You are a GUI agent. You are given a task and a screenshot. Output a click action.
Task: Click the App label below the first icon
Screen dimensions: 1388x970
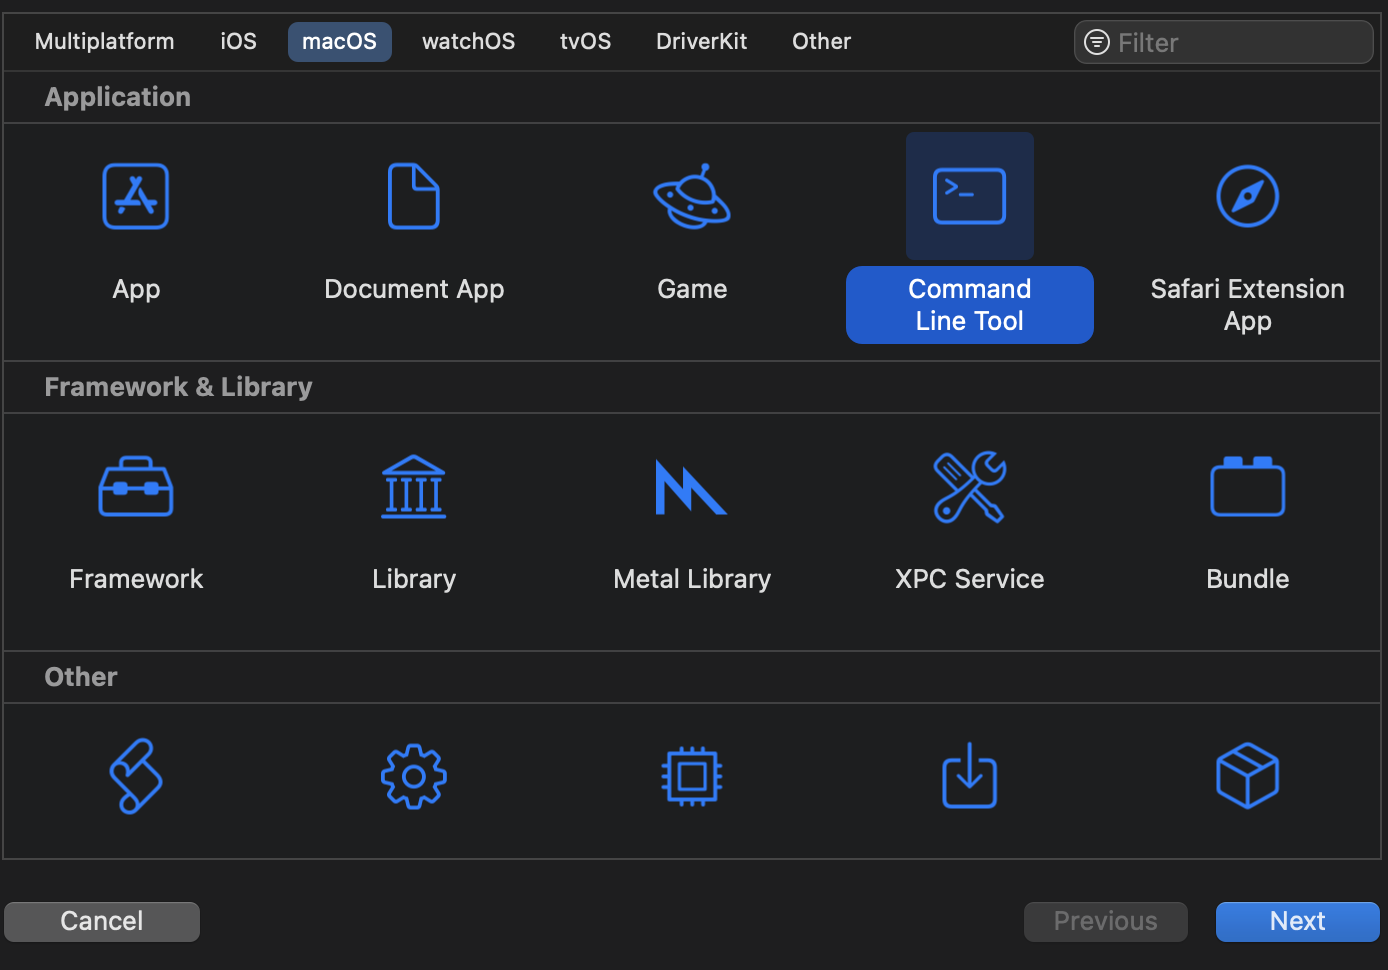tap(136, 289)
